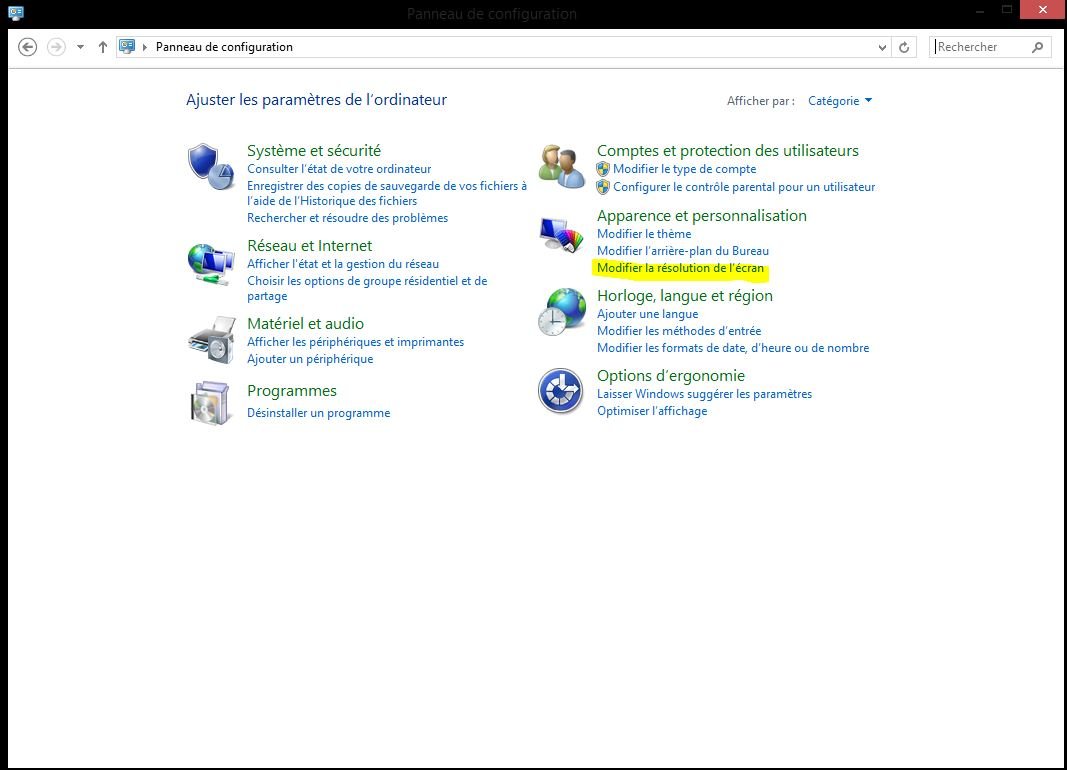Click the window icon in the title bar
The height and width of the screenshot is (770, 1067).
16,13
